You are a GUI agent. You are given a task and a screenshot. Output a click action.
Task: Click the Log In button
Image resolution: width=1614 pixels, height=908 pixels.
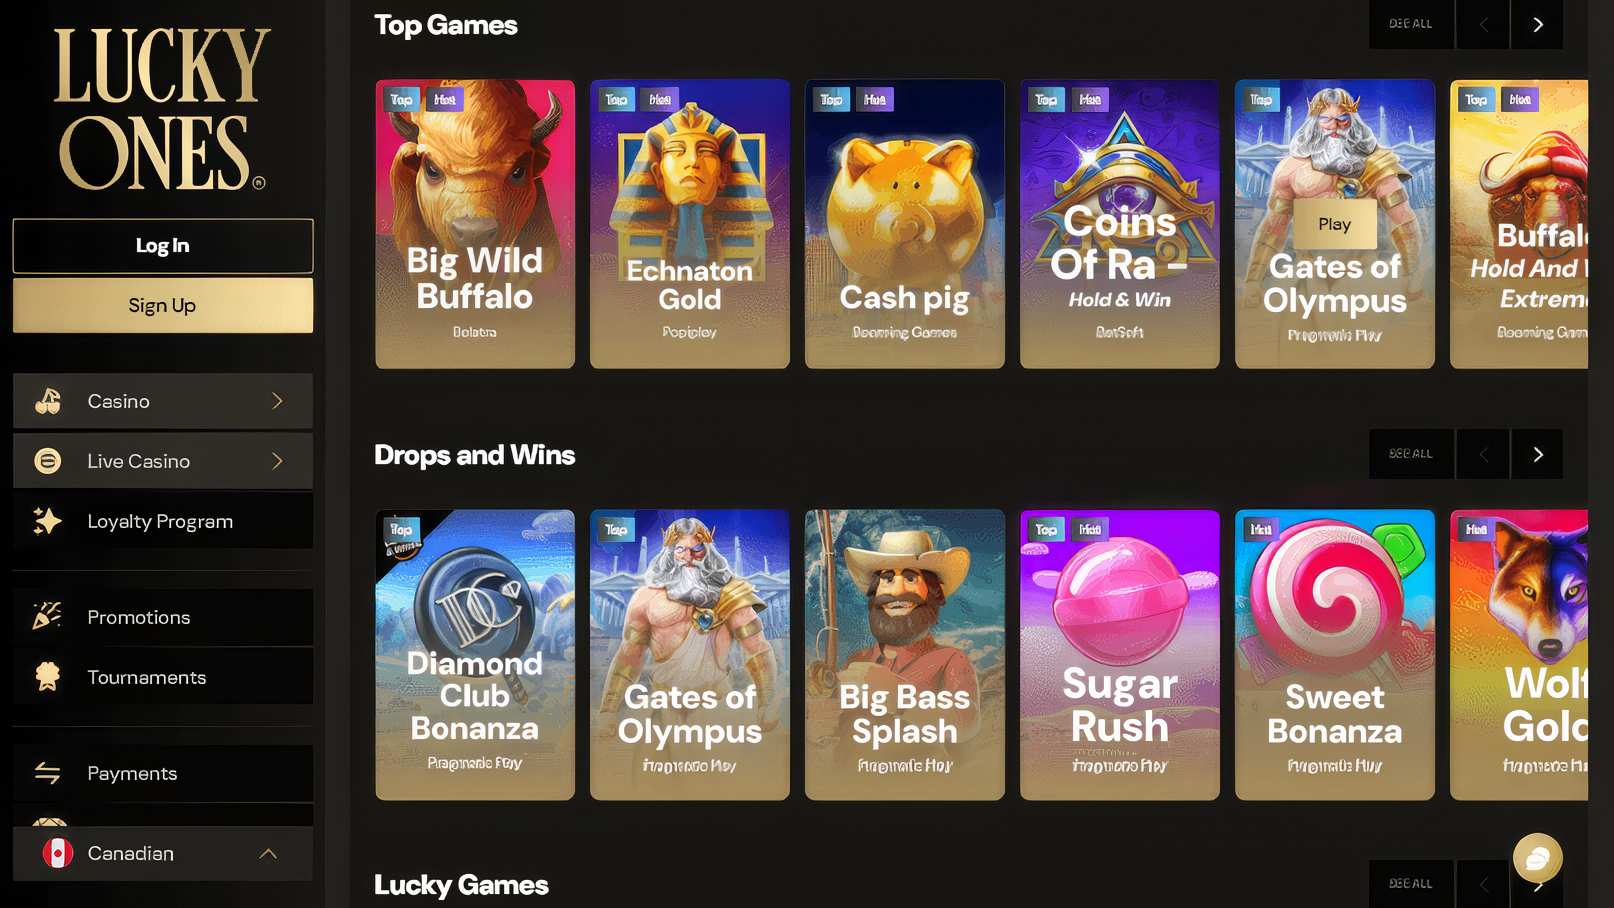tap(163, 246)
